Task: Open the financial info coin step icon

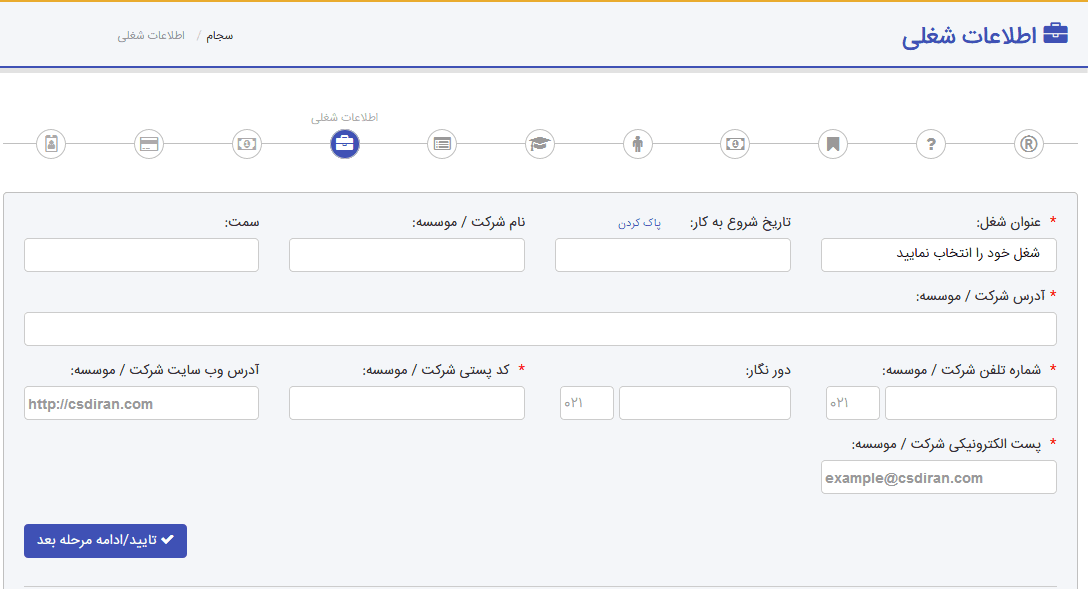Action: pos(247,144)
